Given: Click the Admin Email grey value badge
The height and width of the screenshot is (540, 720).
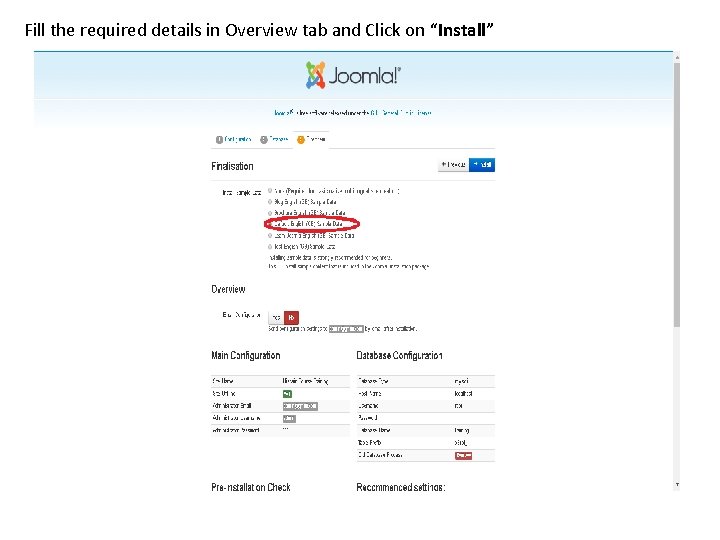Looking at the screenshot, I should pyautogui.click(x=300, y=406).
